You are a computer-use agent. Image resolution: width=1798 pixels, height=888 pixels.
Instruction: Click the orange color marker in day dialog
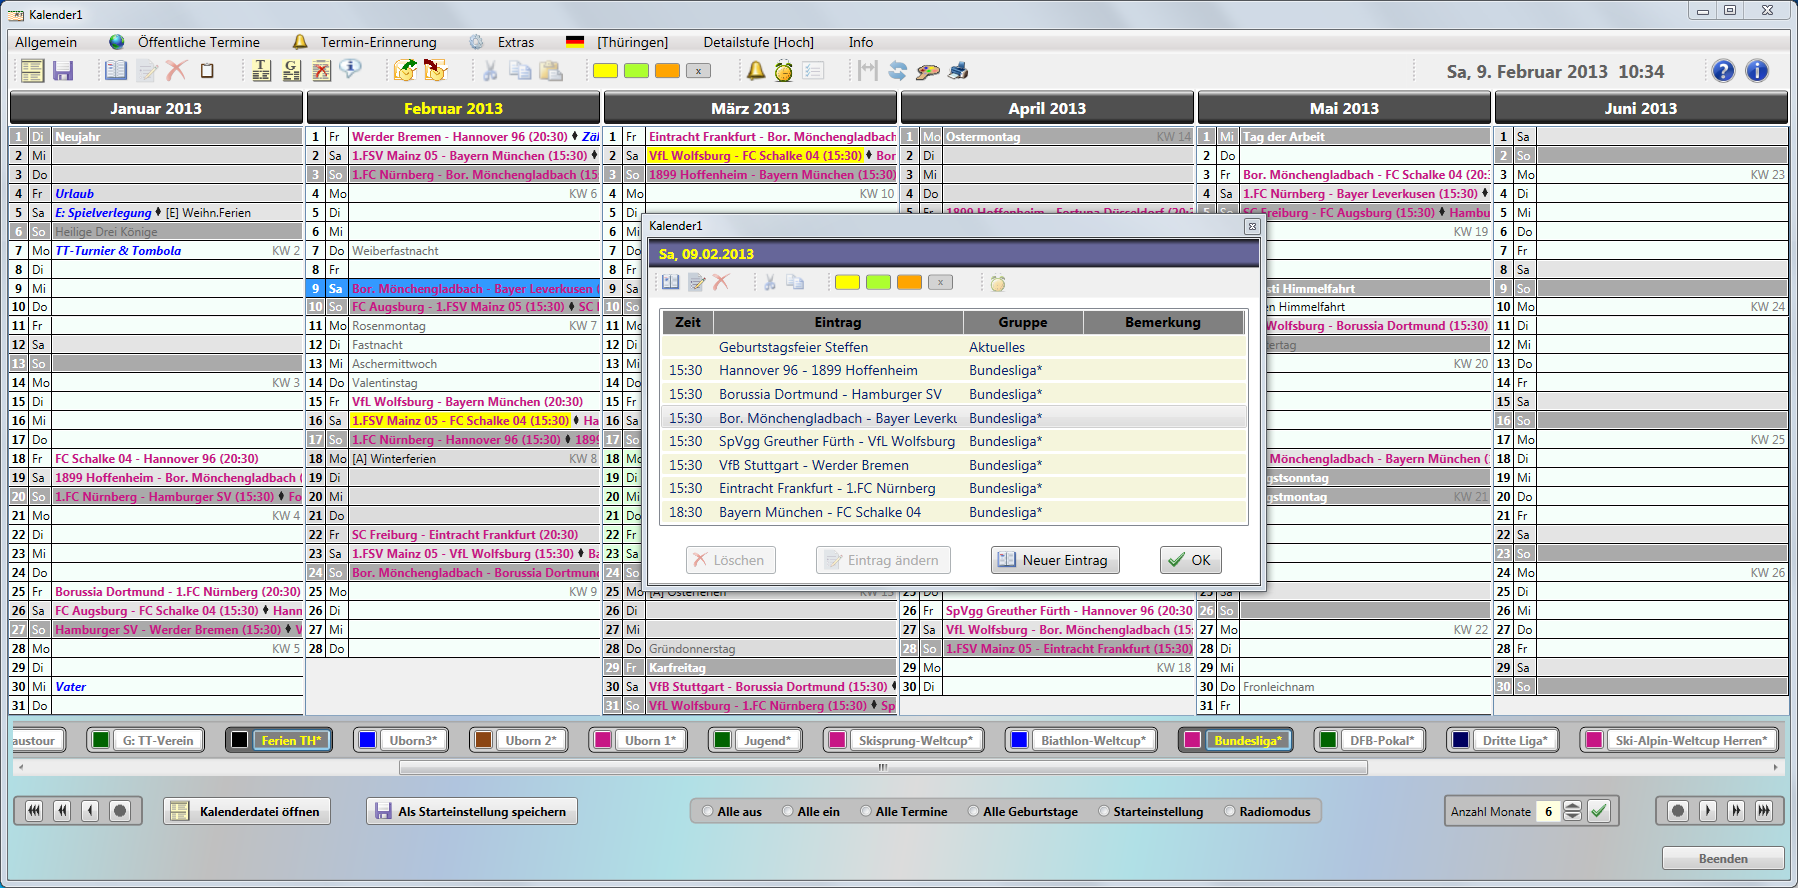[x=909, y=283]
